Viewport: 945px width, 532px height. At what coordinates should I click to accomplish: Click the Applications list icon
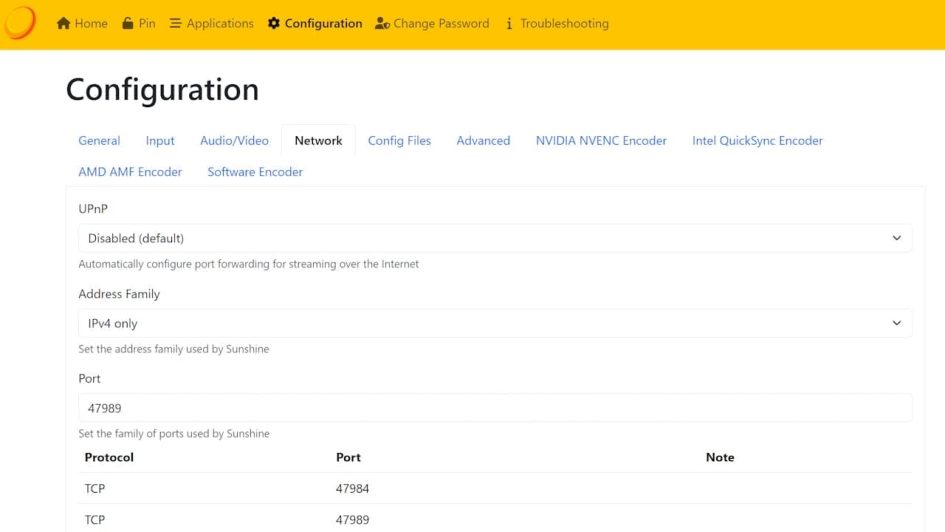tap(176, 23)
